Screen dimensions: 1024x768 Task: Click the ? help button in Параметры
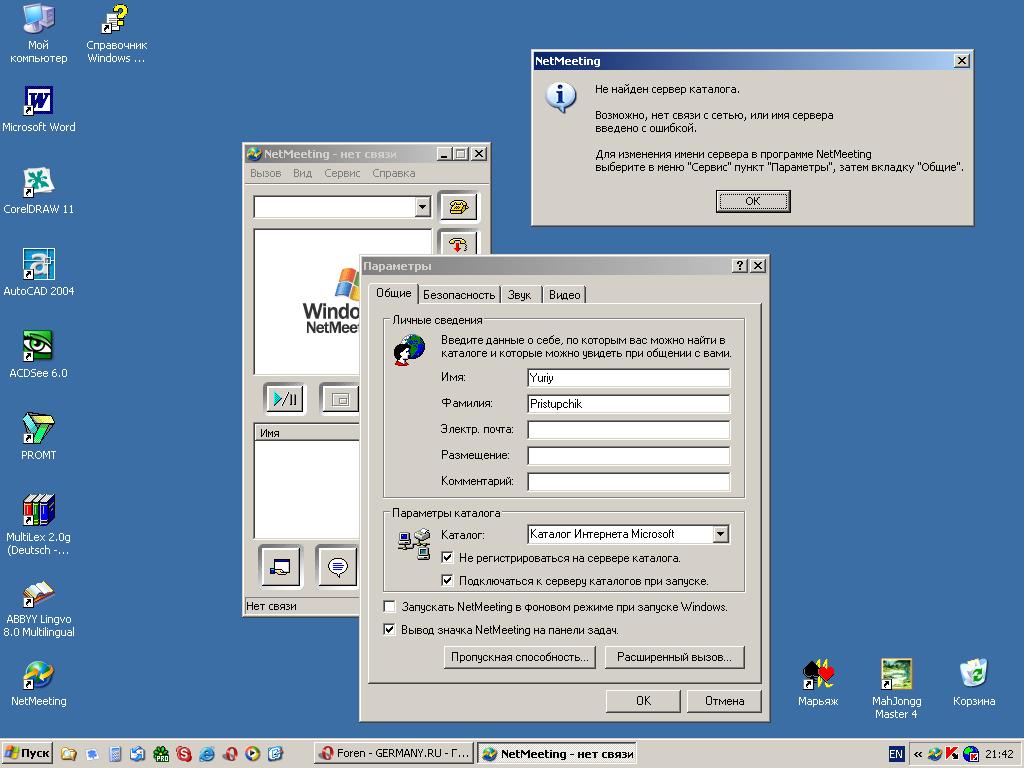tap(739, 265)
